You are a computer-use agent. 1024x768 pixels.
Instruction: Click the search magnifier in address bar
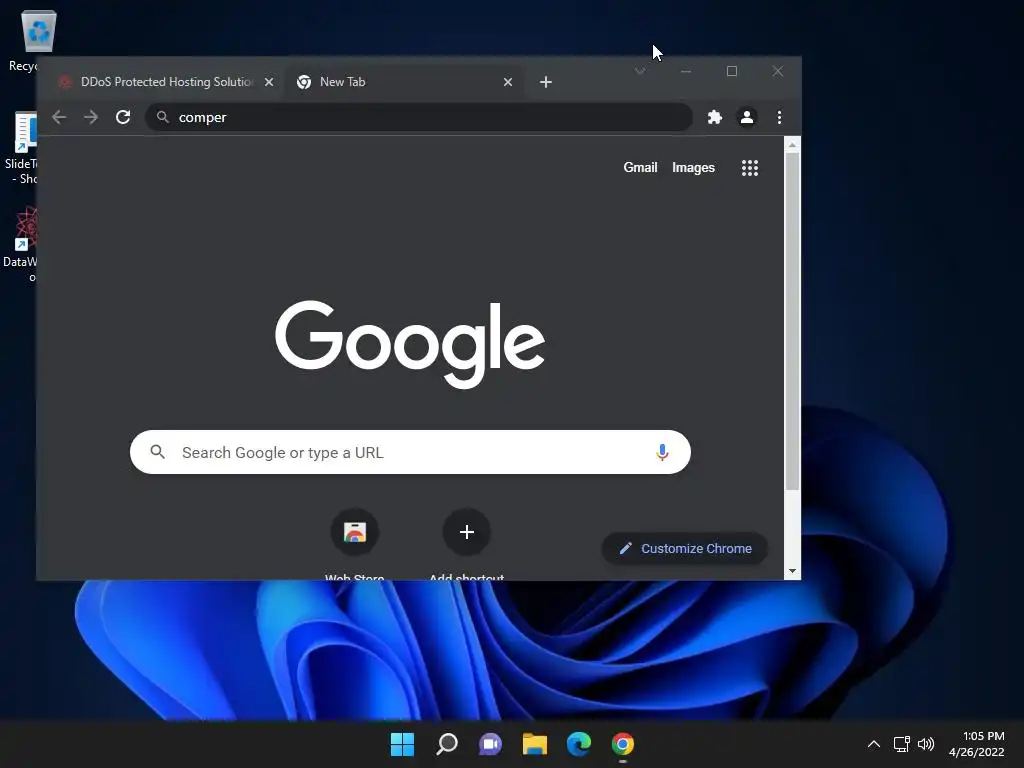point(163,118)
